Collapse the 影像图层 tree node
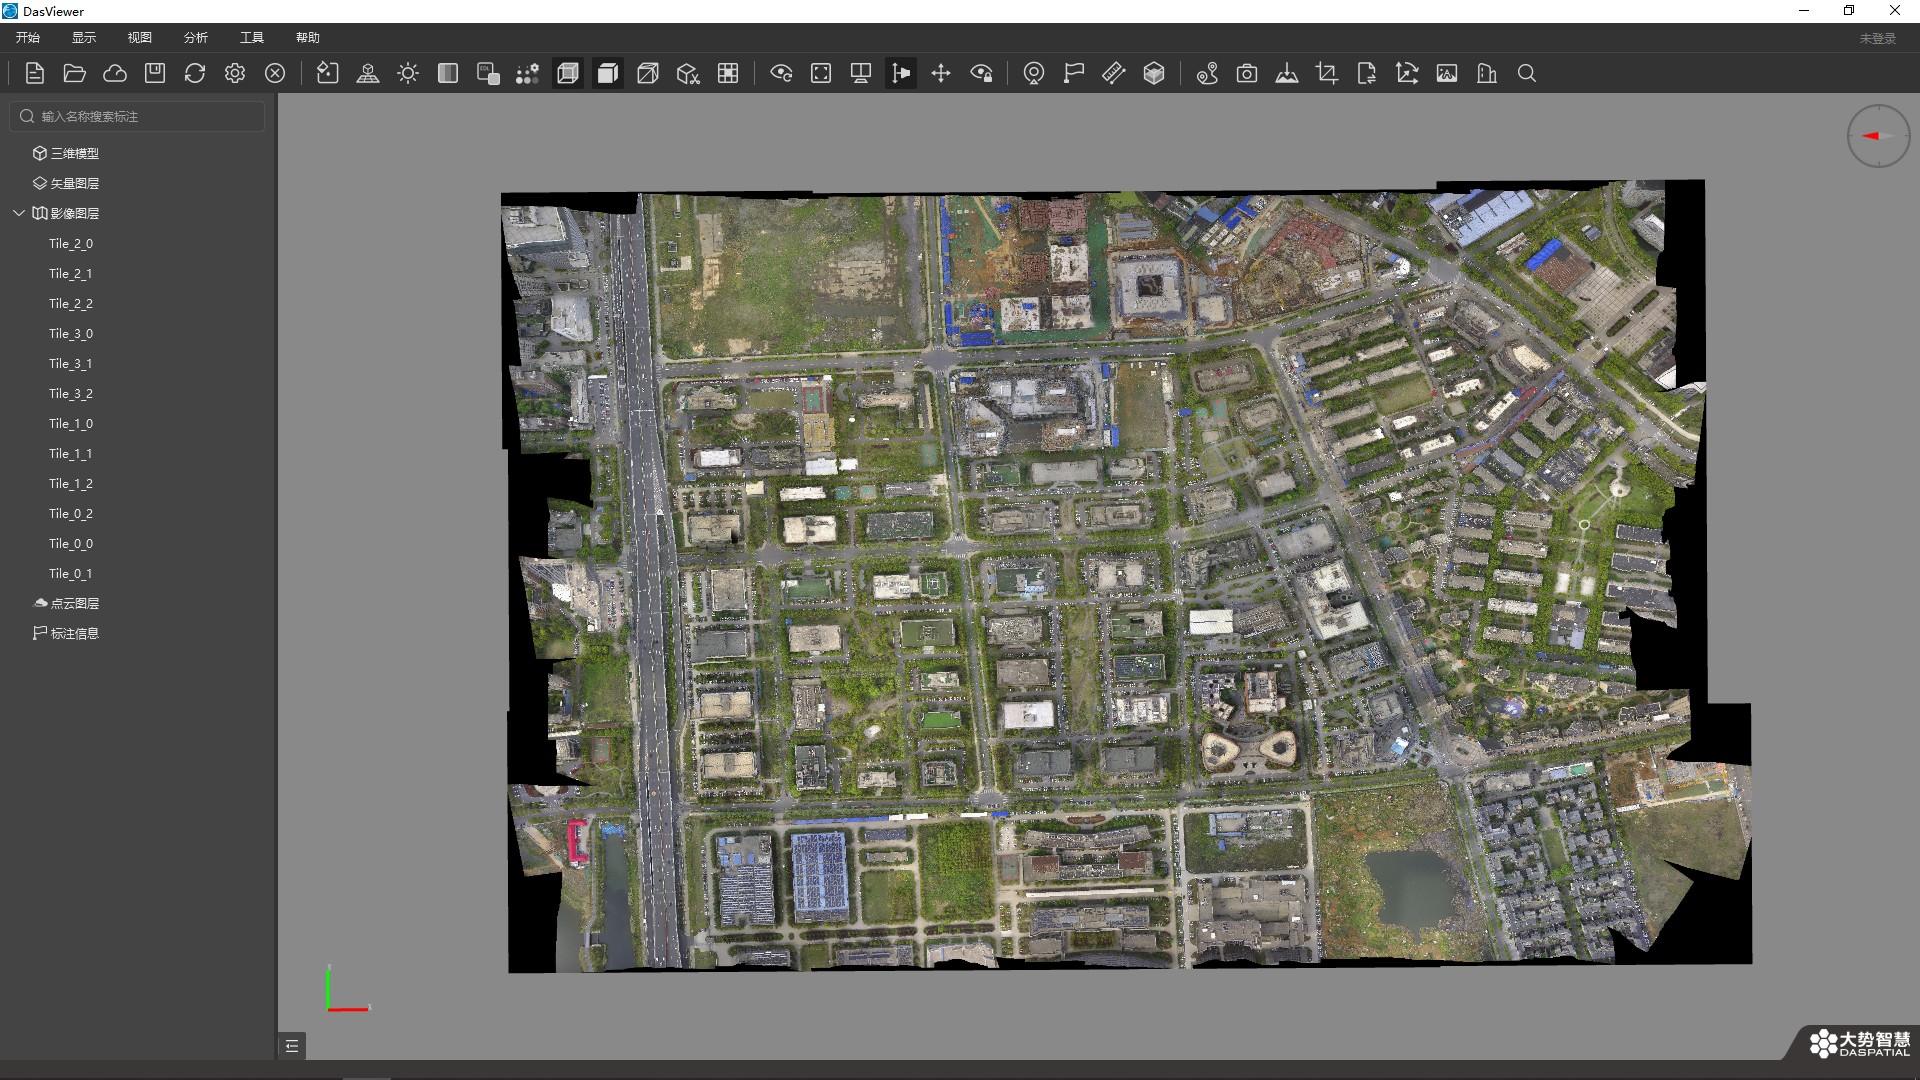1920x1080 pixels. pyautogui.click(x=19, y=213)
